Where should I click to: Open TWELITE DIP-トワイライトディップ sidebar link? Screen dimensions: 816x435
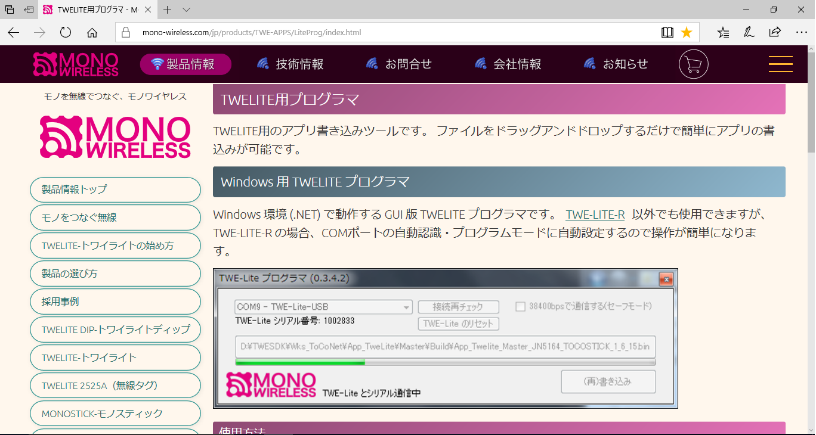click(x=116, y=329)
